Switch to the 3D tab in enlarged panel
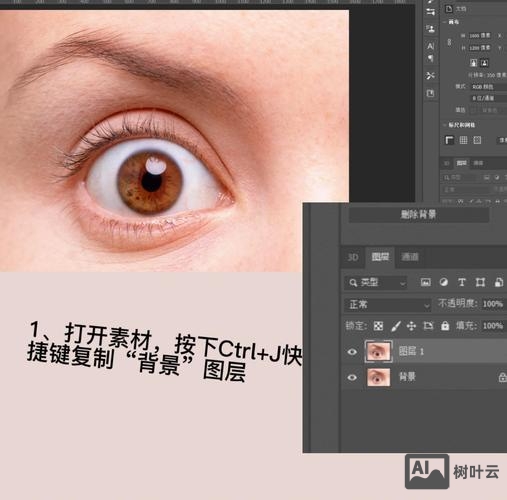This screenshot has height=500, width=507. click(x=353, y=257)
